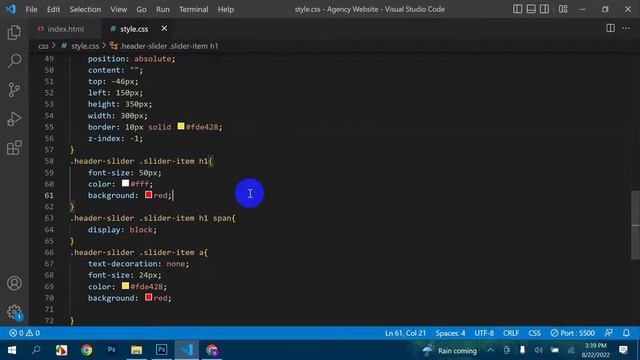Open the Run and Debug view
Screen dimensions: 640x360
[14, 119]
